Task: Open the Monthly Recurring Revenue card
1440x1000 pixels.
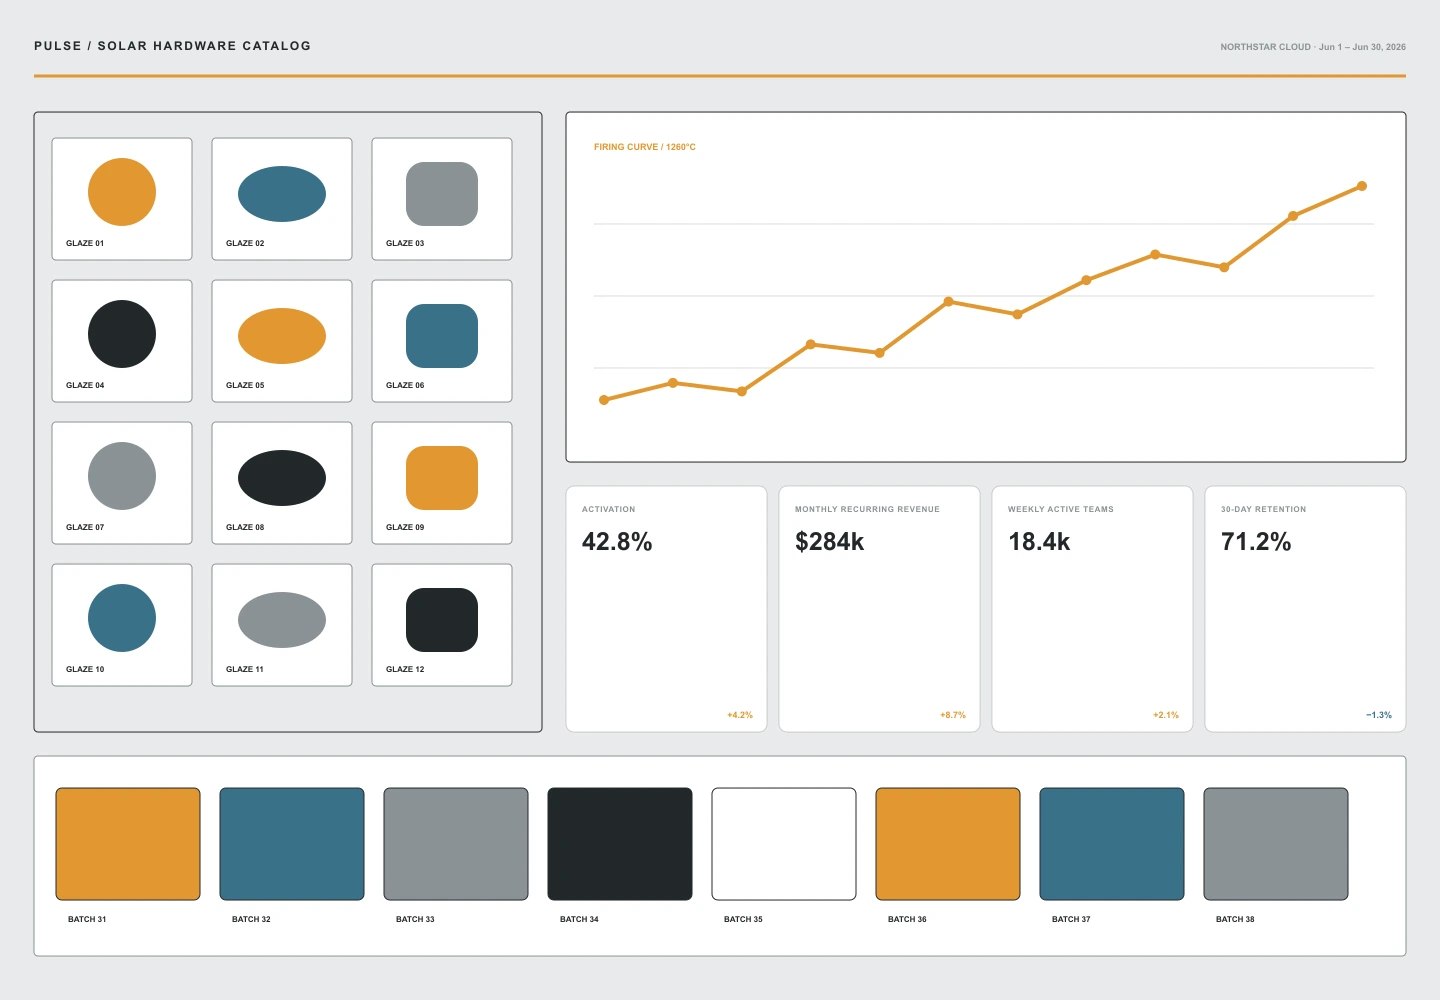Action: [879, 609]
